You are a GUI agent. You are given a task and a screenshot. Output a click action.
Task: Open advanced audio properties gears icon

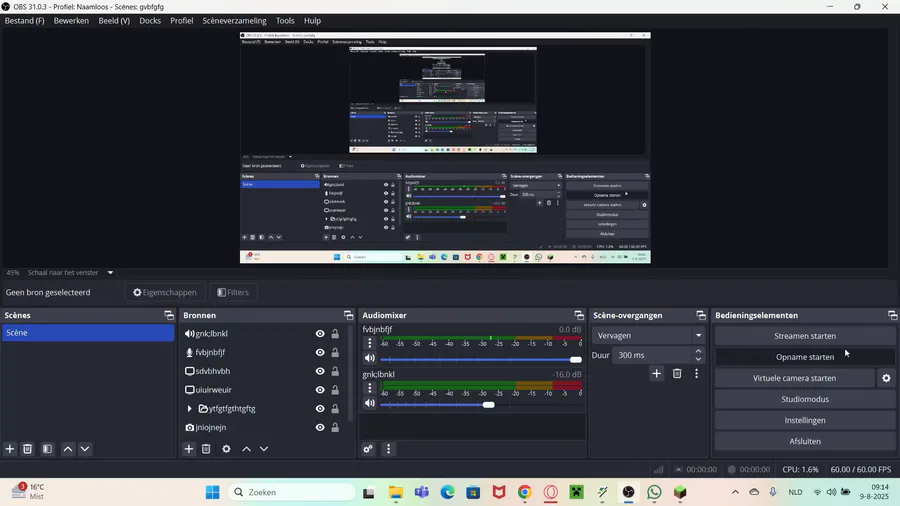click(368, 449)
